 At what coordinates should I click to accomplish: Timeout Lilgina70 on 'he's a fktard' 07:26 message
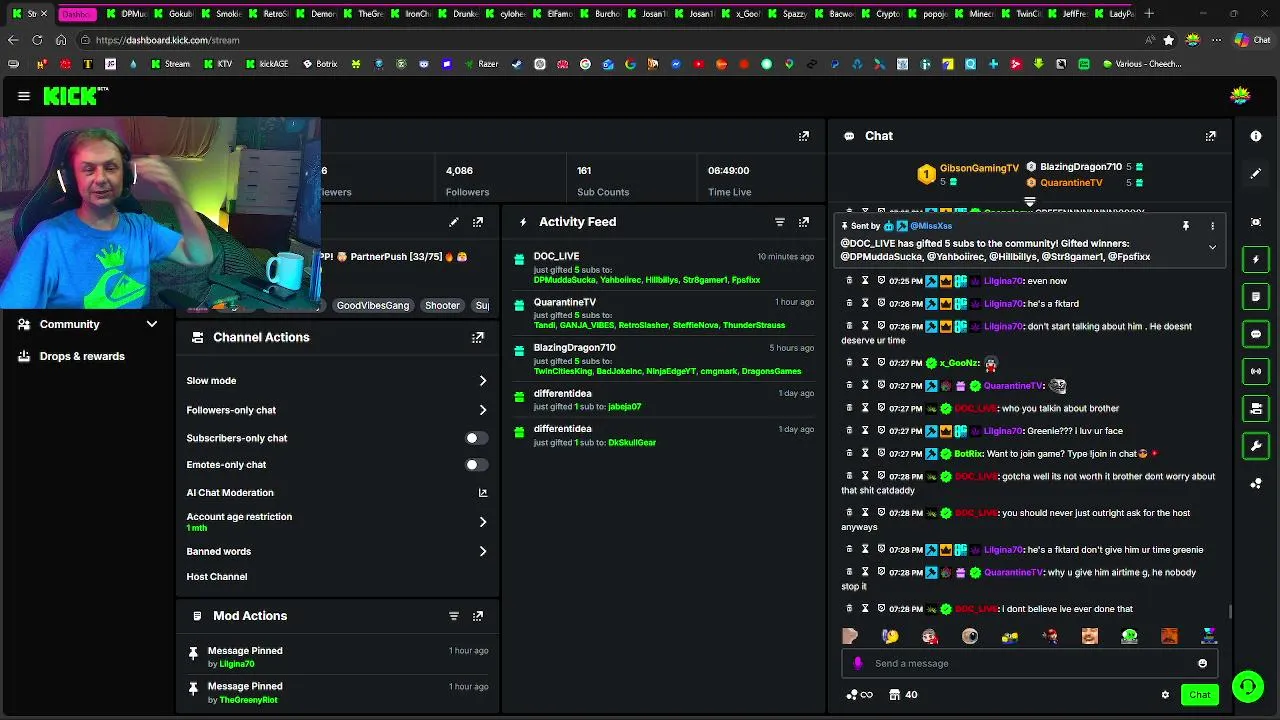pyautogui.click(x=865, y=304)
